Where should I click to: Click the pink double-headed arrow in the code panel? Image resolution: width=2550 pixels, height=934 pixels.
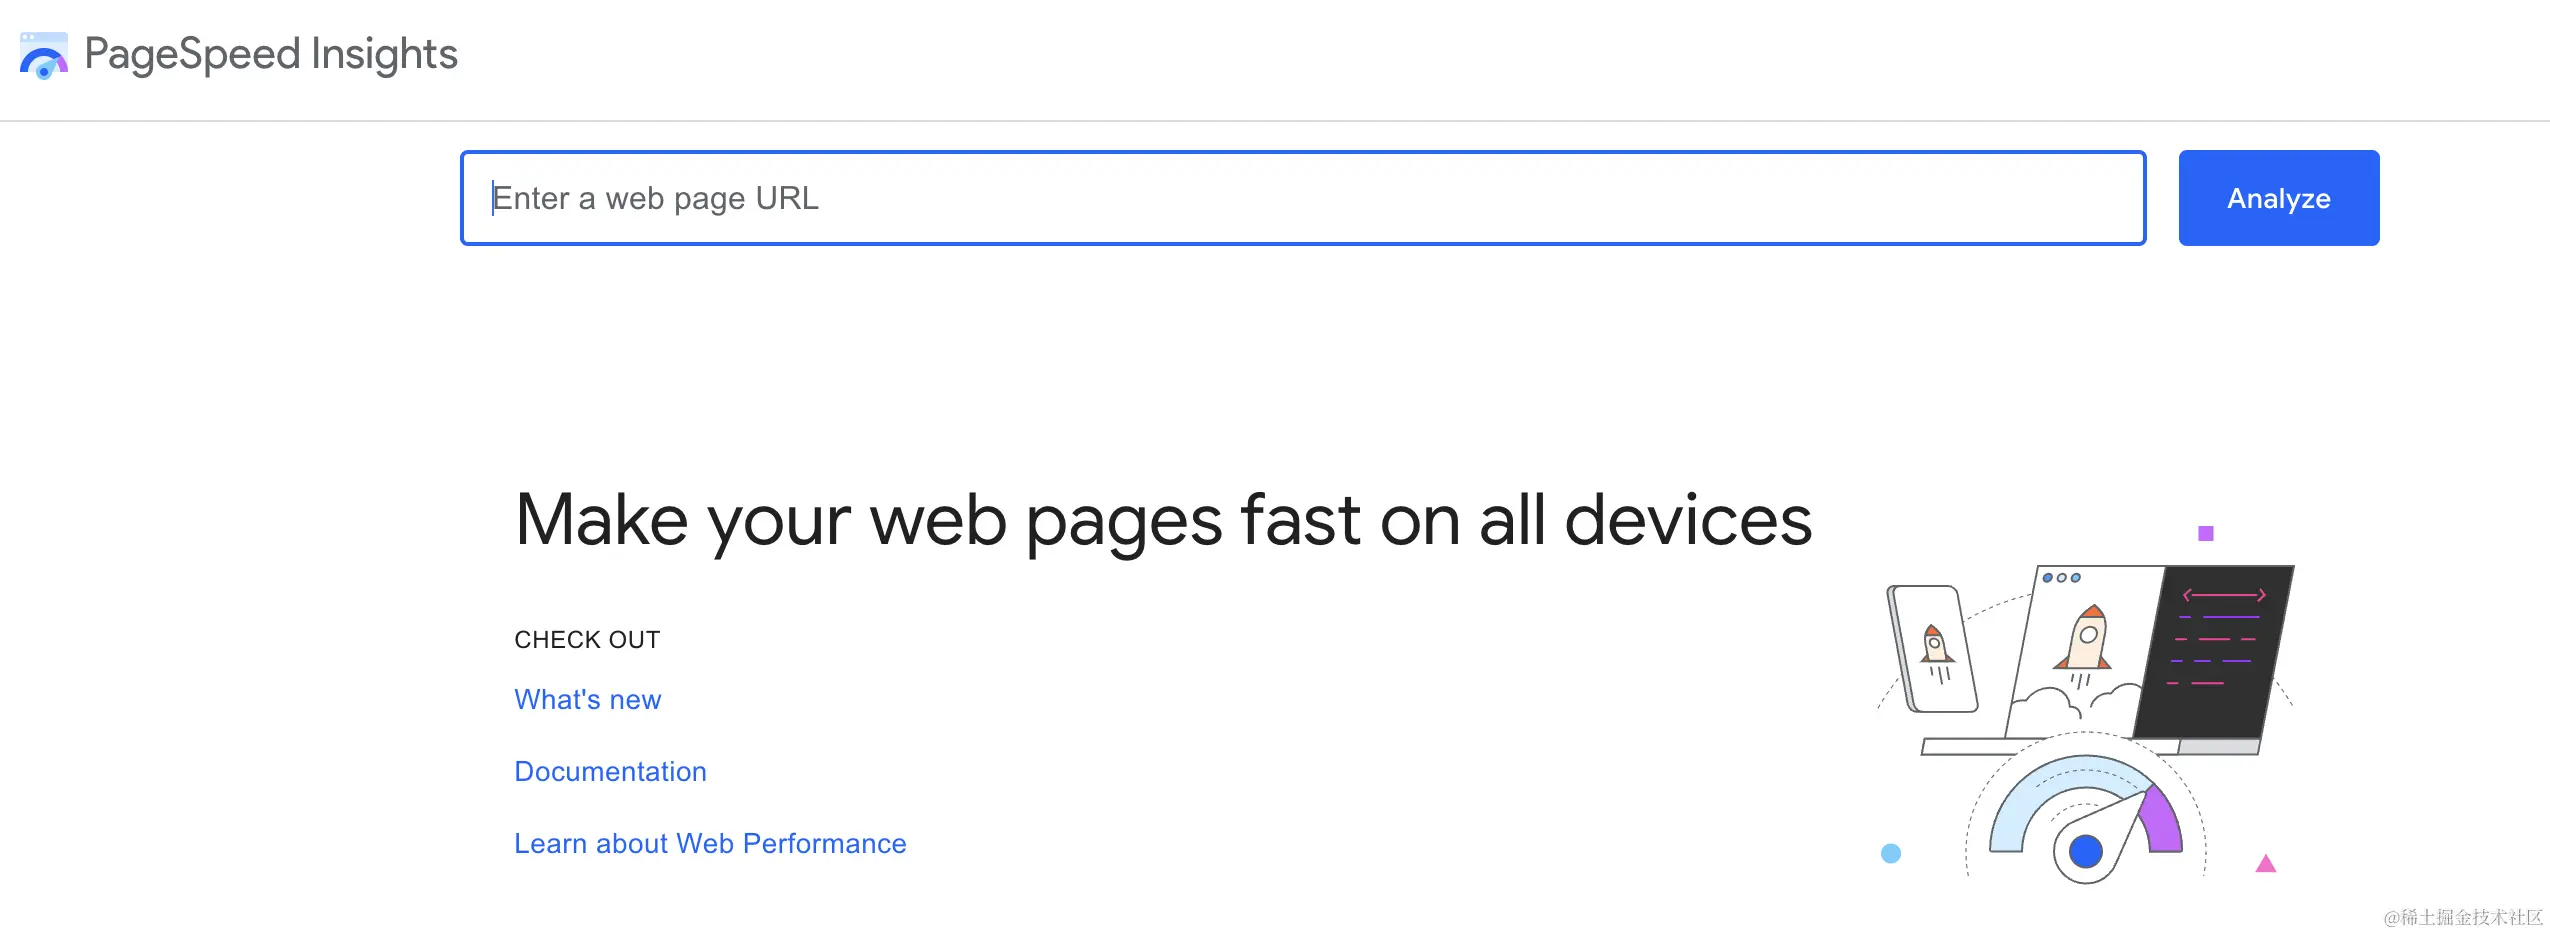pyautogui.click(x=2223, y=595)
